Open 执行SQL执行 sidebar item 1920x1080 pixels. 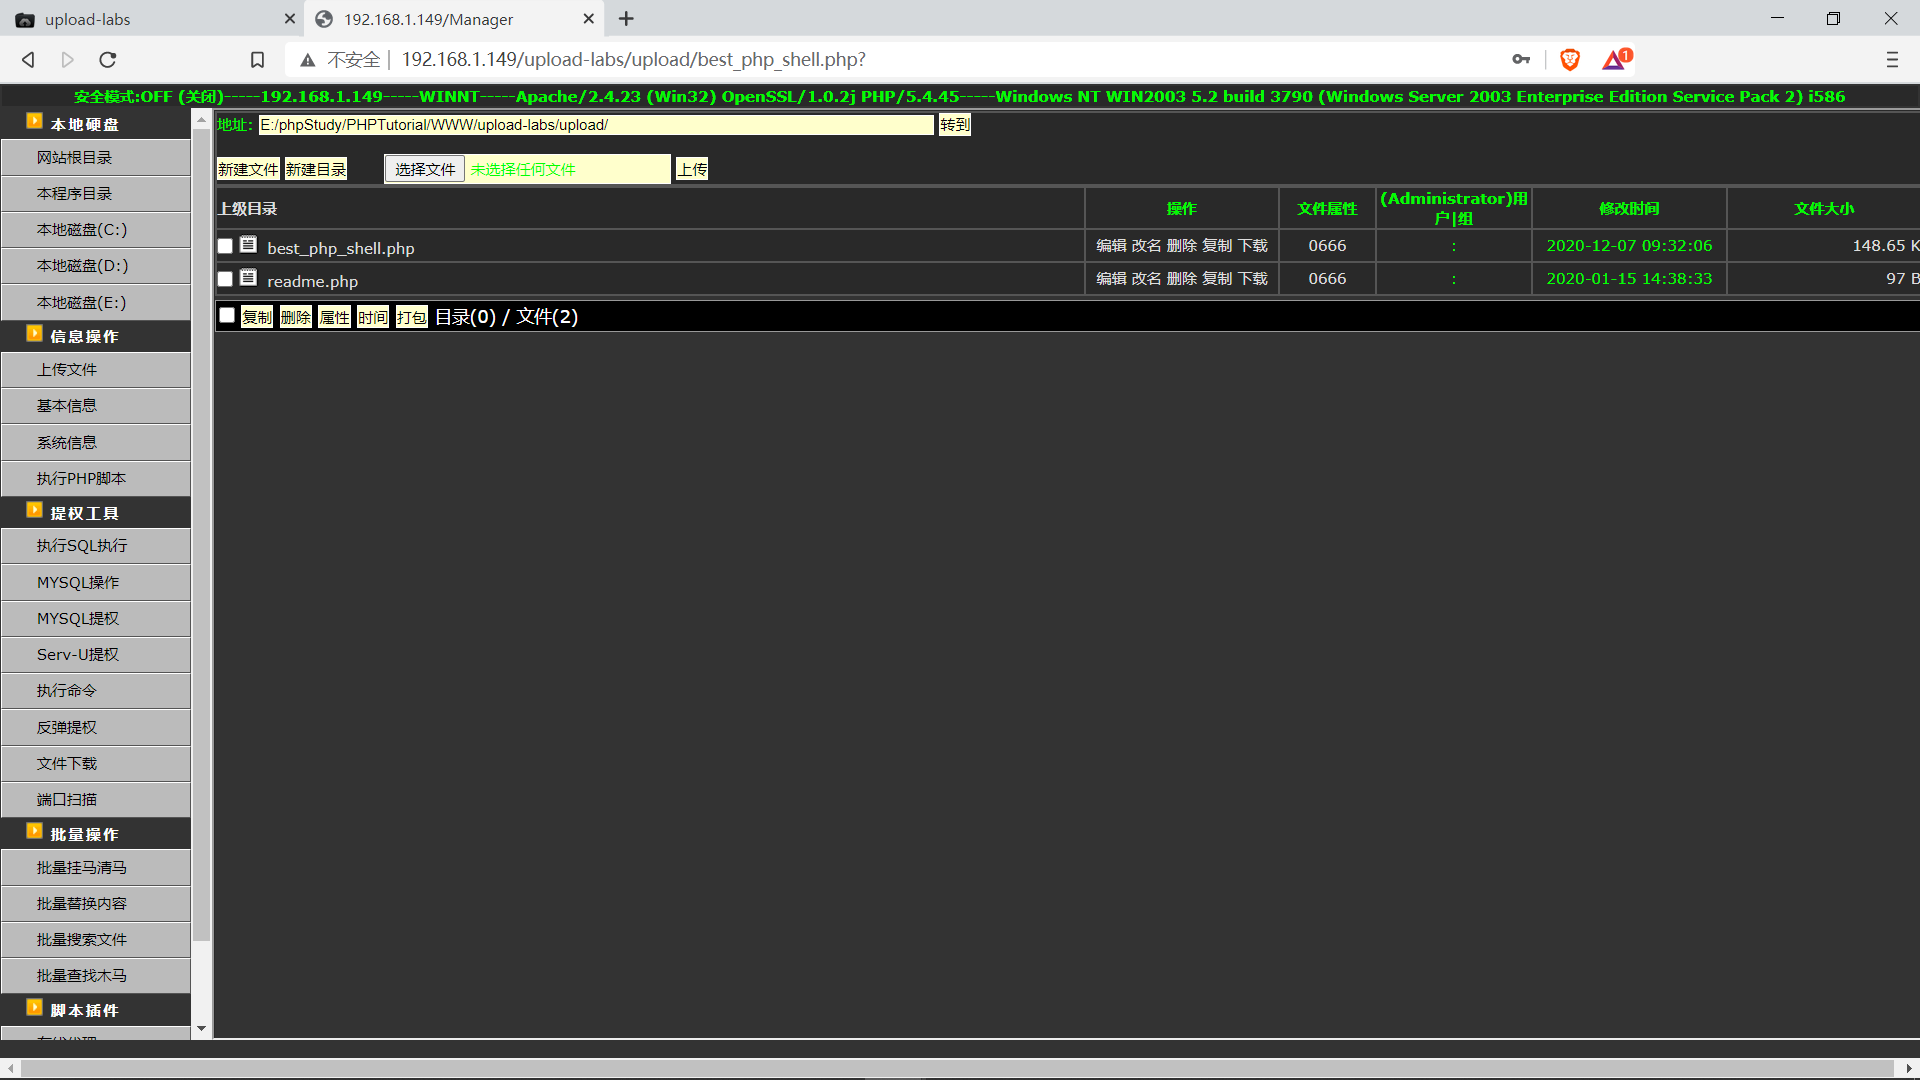point(96,546)
